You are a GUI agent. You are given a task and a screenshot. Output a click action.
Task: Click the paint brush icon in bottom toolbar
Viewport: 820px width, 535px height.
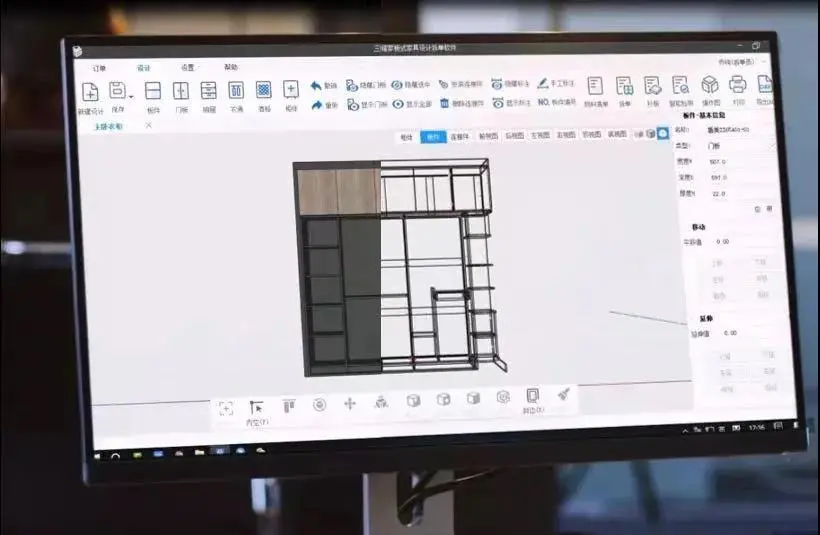[563, 394]
